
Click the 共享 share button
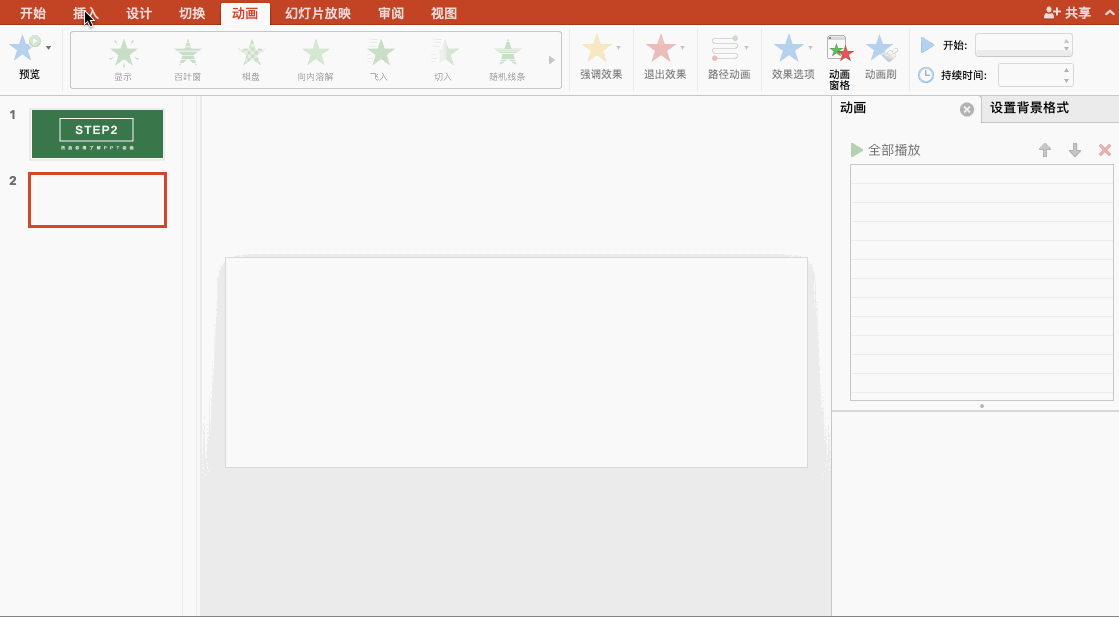1068,13
